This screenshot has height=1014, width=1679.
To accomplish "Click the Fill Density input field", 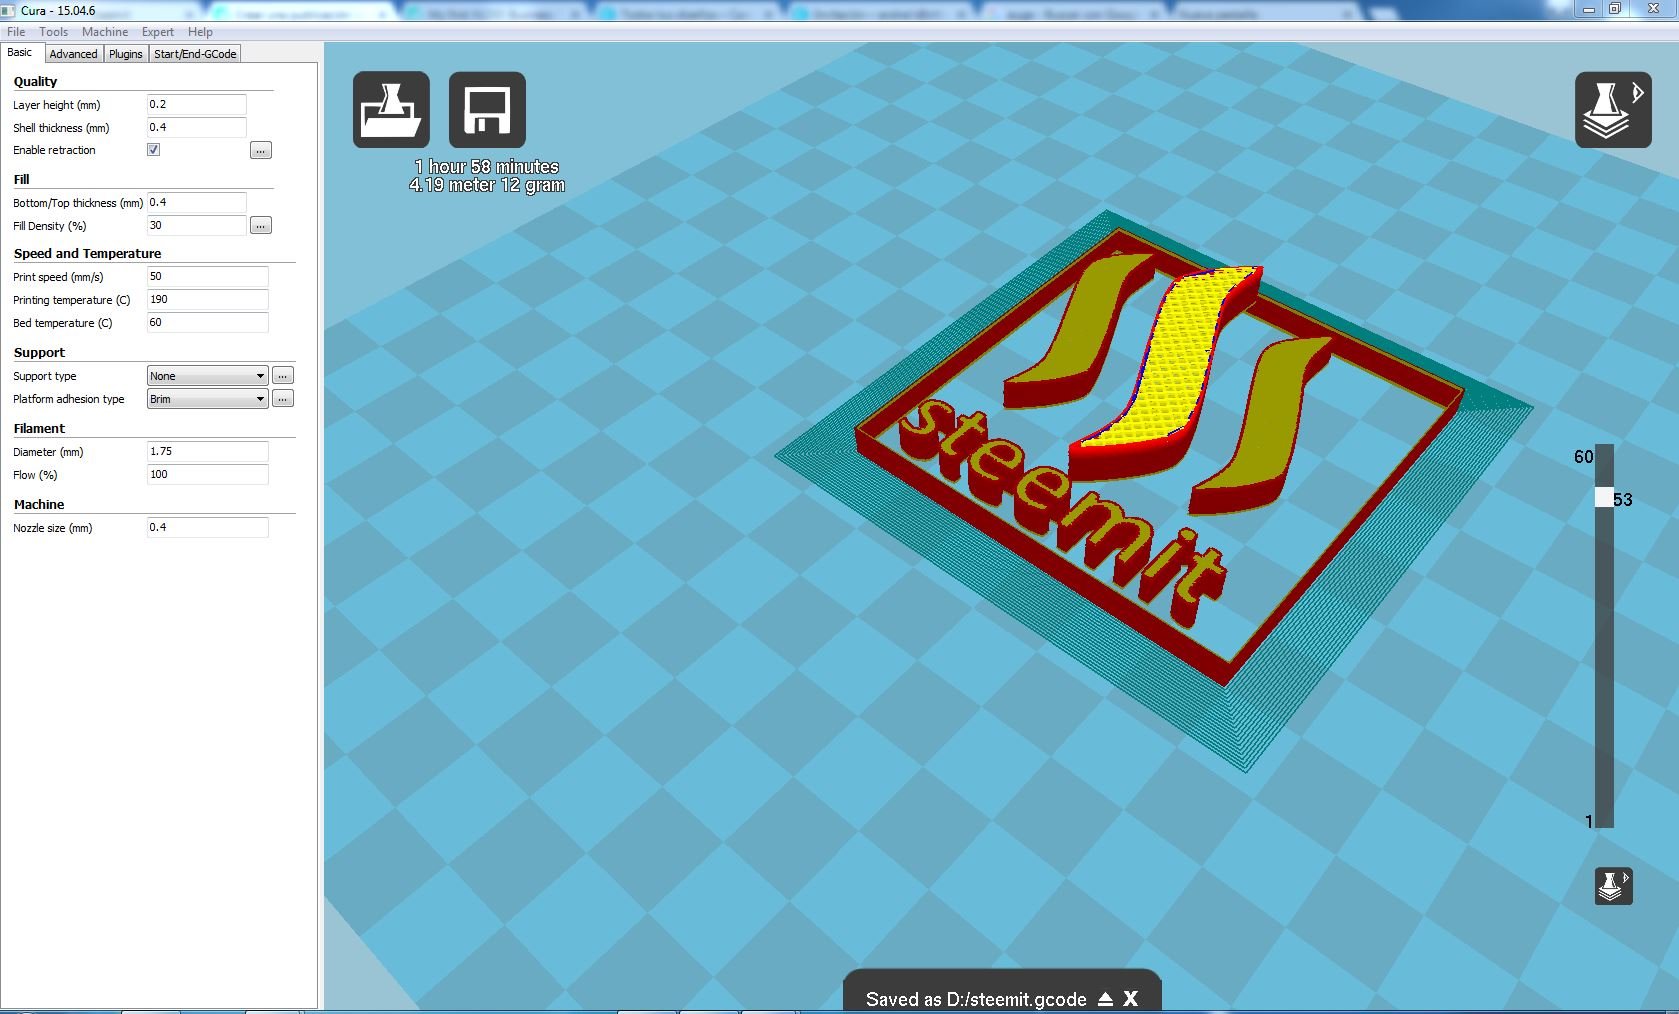I will [197, 226].
